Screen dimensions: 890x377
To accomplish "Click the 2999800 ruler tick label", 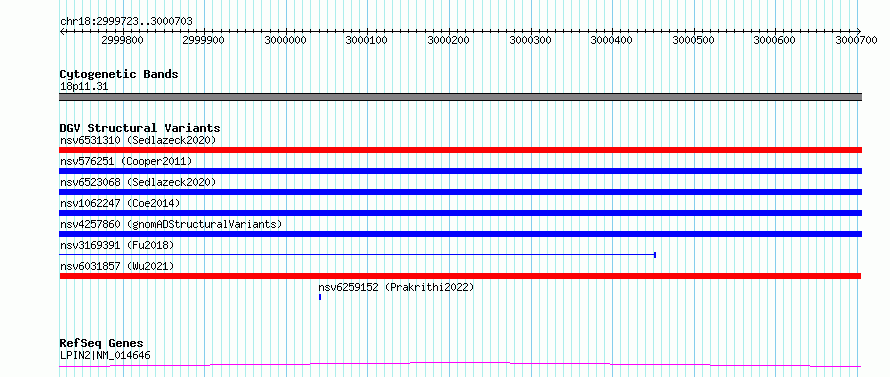I will click(122, 40).
